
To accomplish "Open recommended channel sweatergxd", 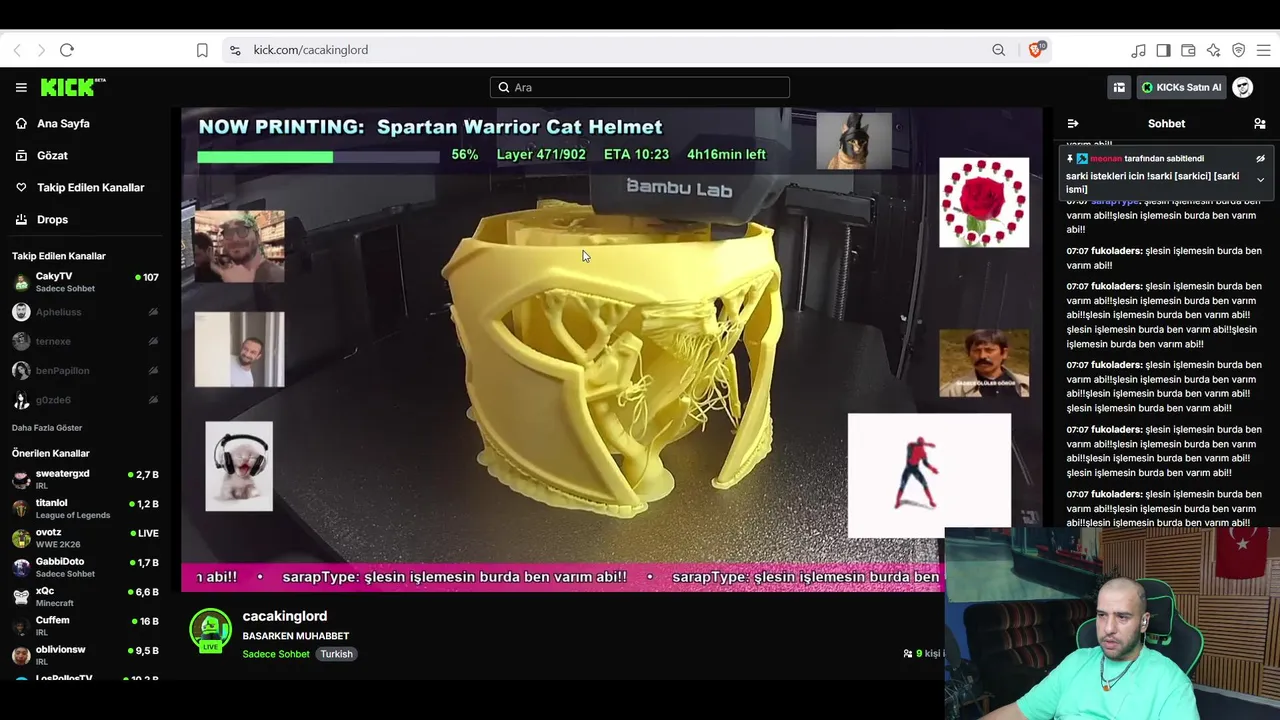I will (x=85, y=478).
